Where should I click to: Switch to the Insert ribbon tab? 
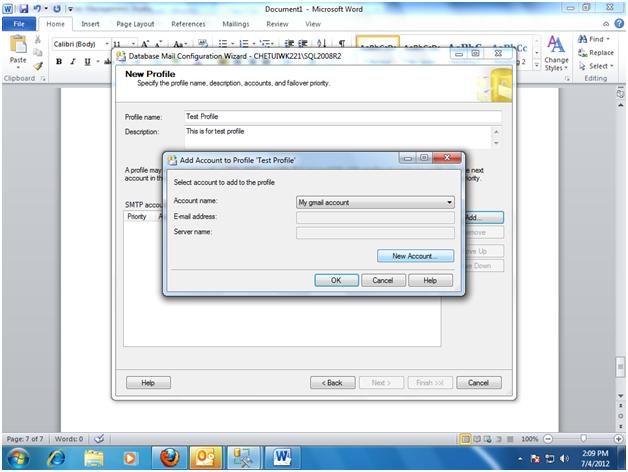[x=90, y=24]
